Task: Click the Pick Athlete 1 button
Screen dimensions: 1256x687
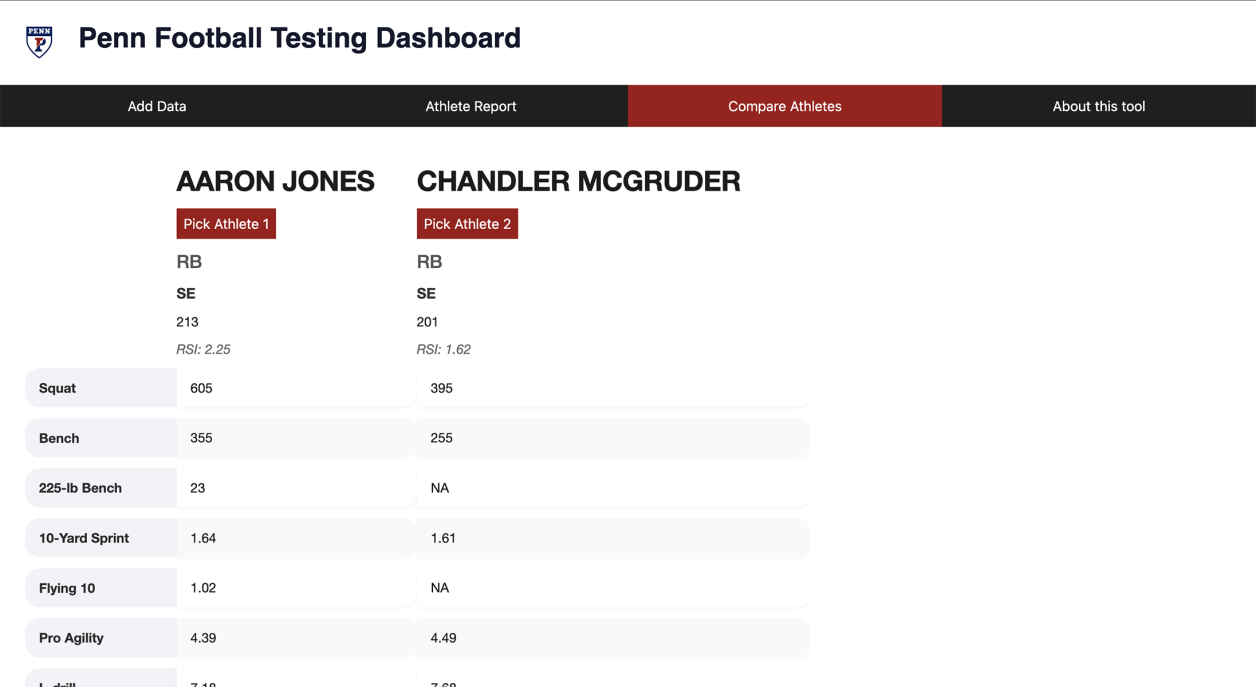Action: tap(226, 224)
